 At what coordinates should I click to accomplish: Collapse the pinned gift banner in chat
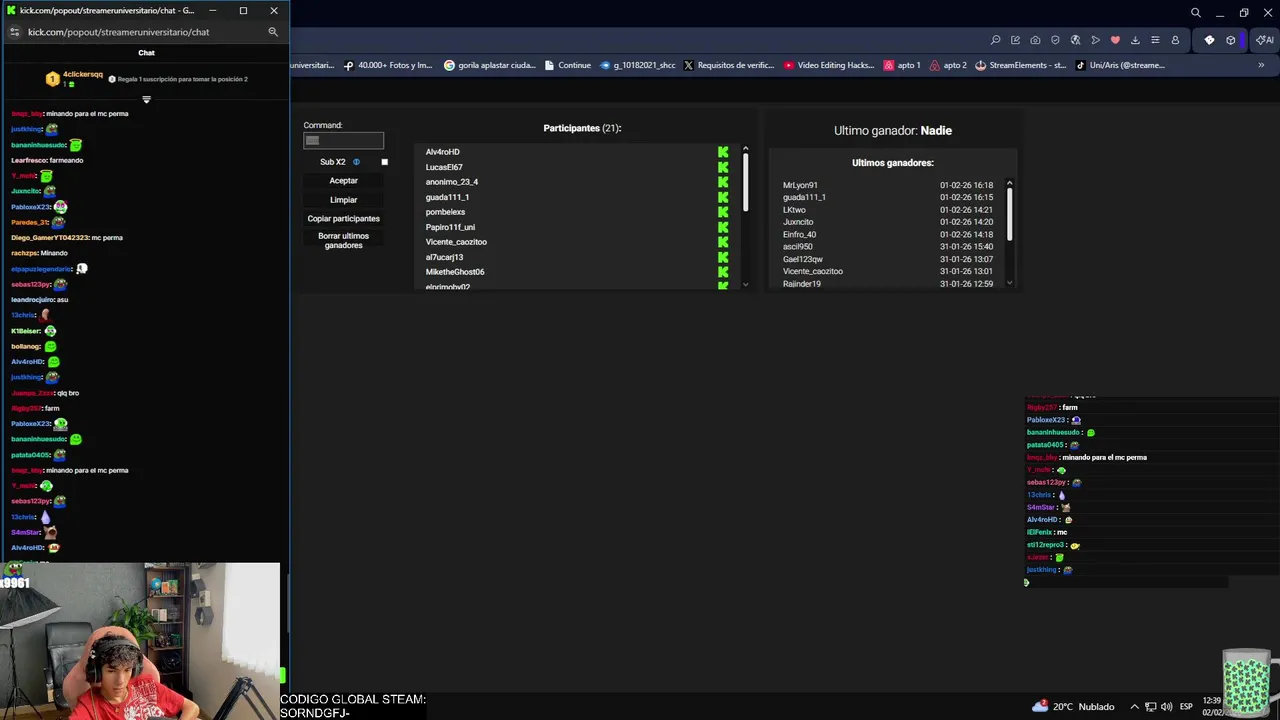pyautogui.click(x=146, y=99)
